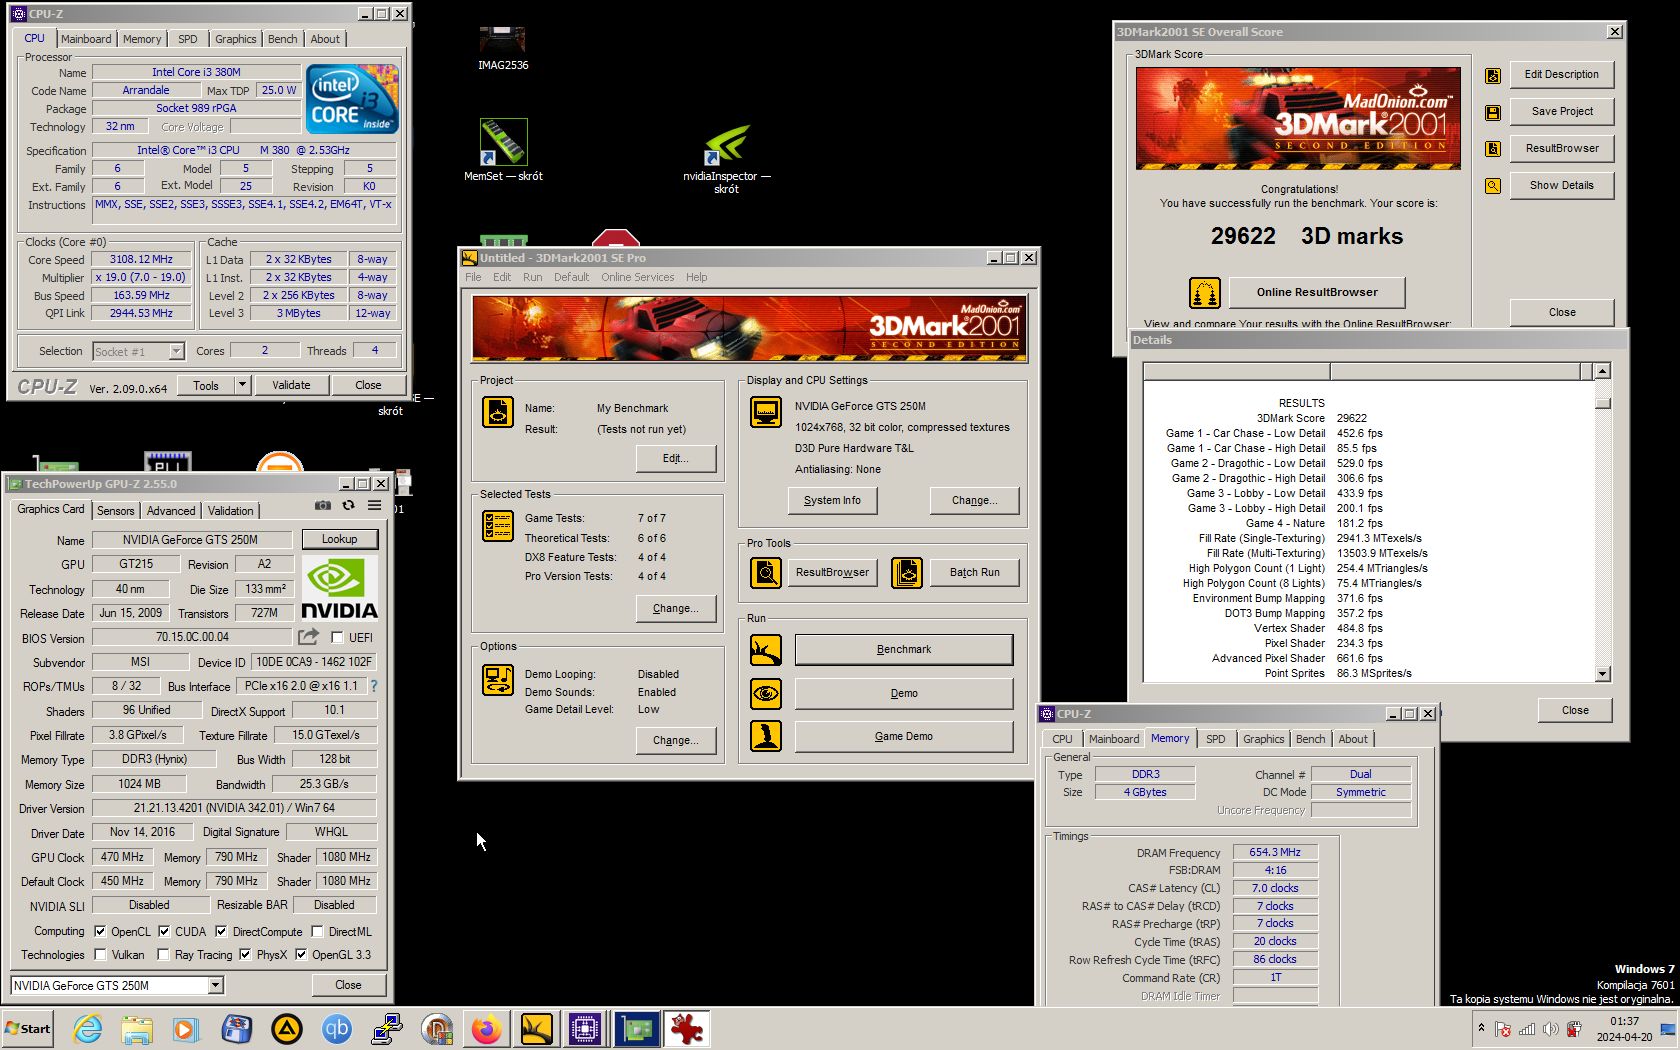Click the Display and CPU Settings monitor icon
Screen dimensions: 1680x1050
click(766, 412)
